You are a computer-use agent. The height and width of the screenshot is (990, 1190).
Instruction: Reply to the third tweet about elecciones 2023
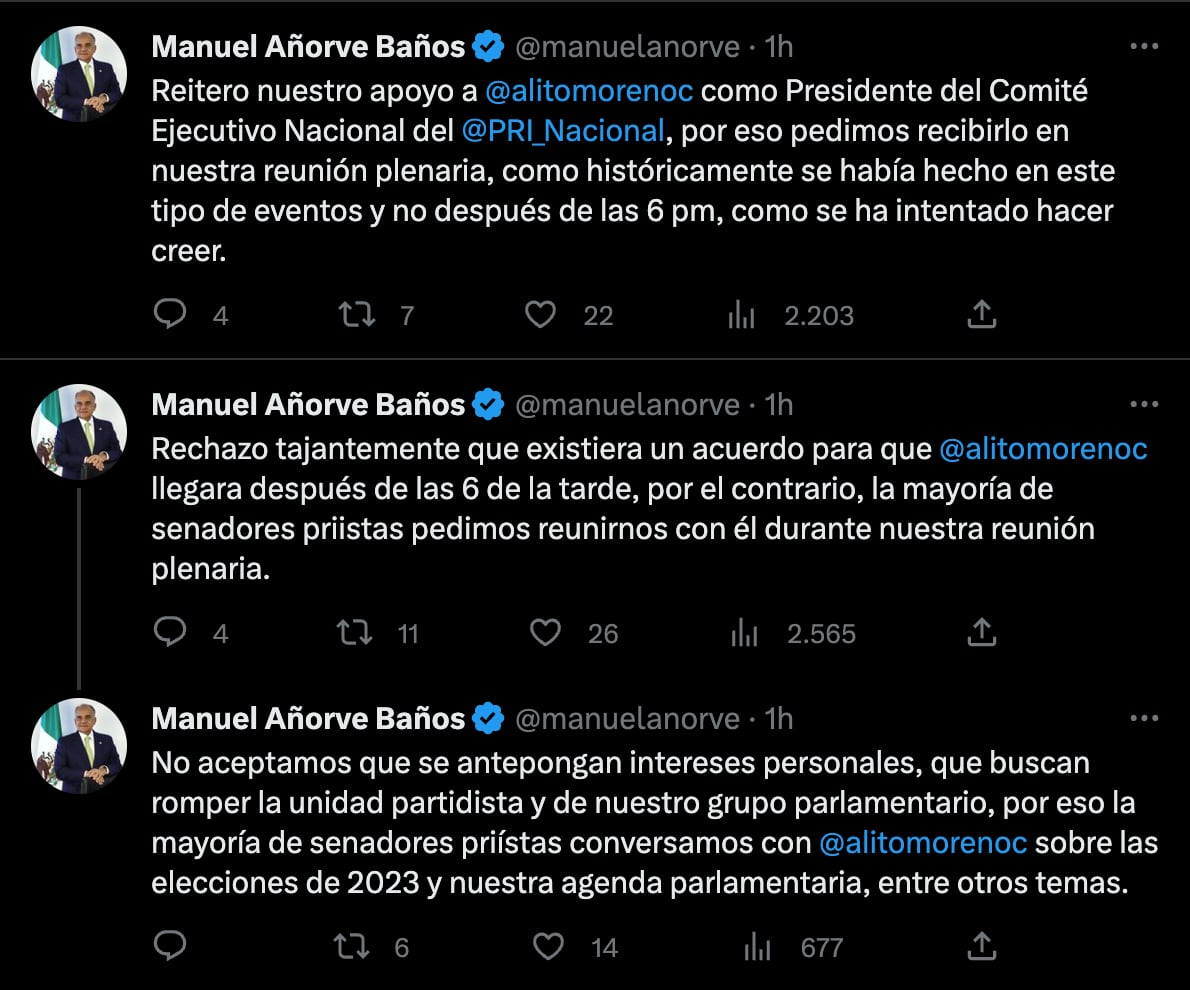click(x=170, y=947)
